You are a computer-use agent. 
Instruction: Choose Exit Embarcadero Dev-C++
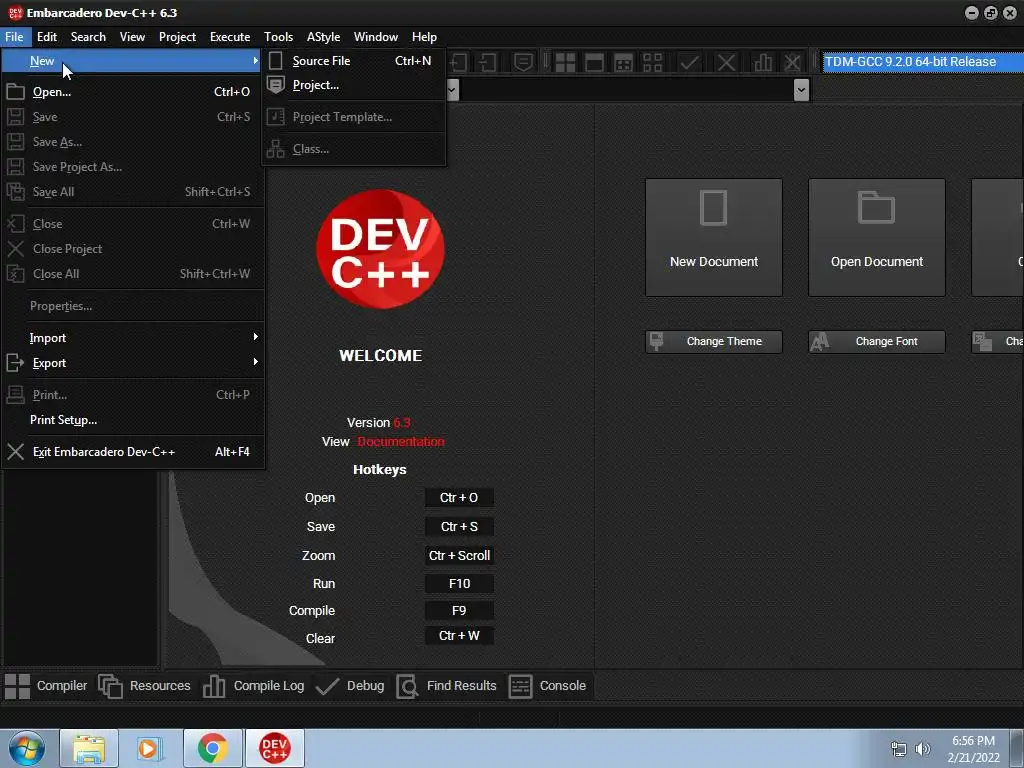point(133,452)
